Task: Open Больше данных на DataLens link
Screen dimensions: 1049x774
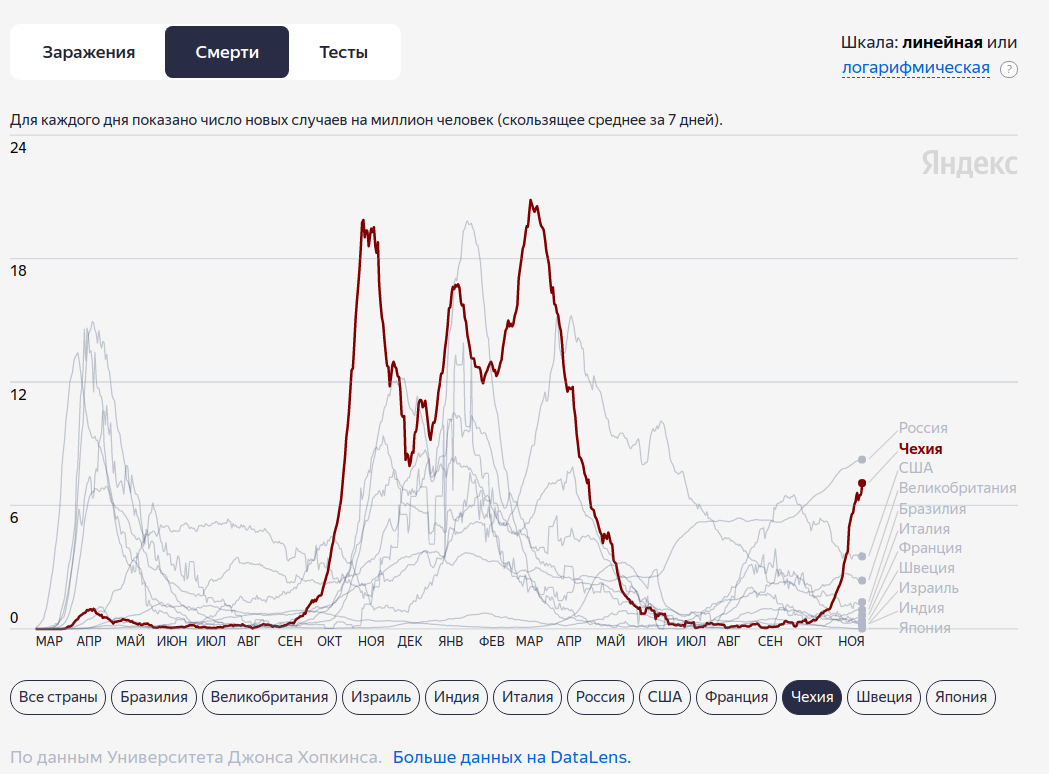Action: [x=511, y=757]
